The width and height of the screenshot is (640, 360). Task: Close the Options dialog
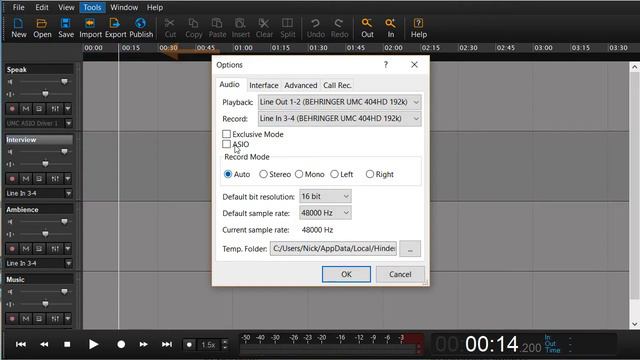[414, 64]
